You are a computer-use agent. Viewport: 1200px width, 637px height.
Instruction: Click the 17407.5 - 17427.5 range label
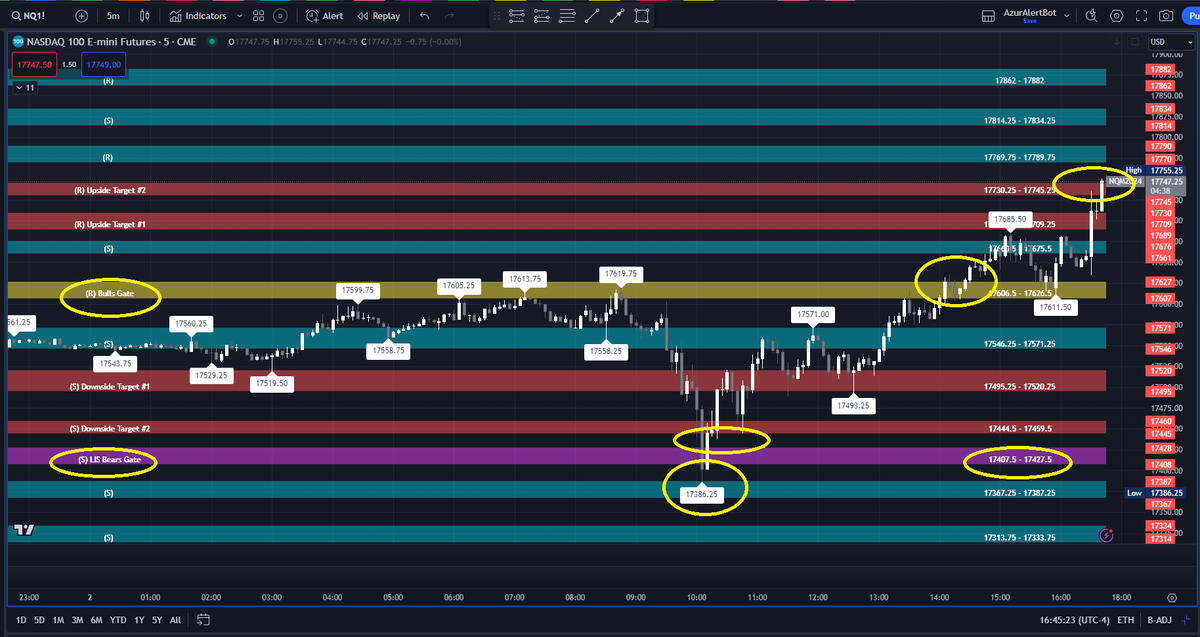[x=1019, y=461]
